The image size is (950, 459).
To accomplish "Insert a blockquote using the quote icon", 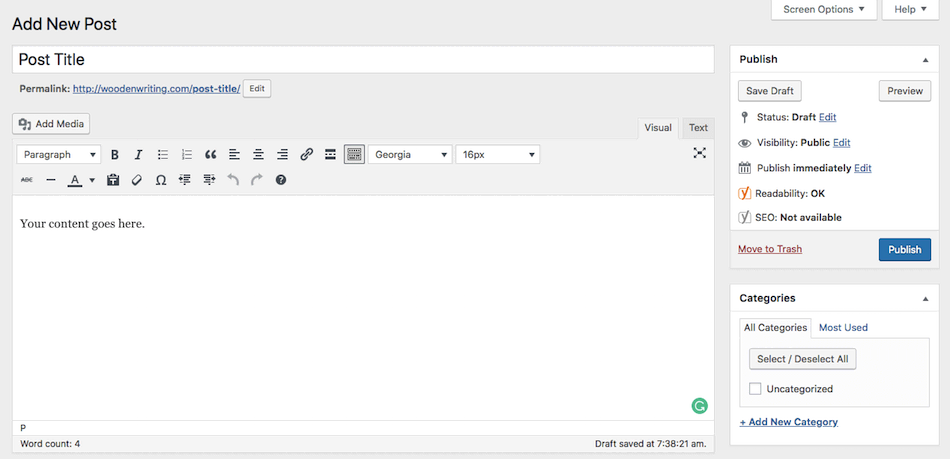I will pos(210,155).
